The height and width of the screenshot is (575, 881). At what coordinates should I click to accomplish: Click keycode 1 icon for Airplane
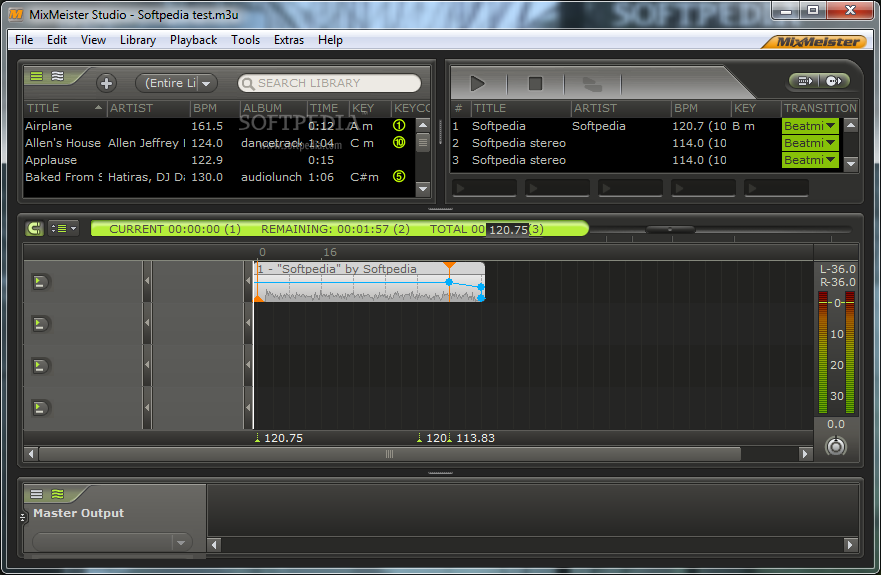[399, 125]
